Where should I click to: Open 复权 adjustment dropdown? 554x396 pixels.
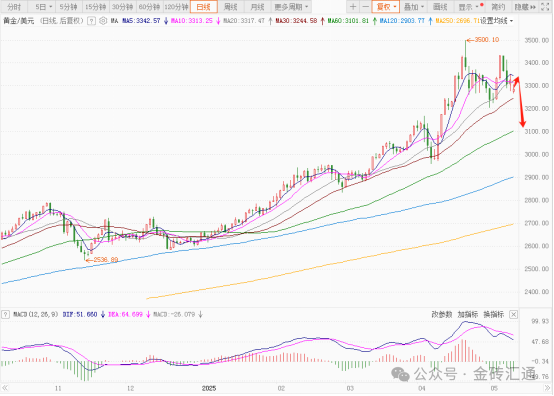coord(386,7)
